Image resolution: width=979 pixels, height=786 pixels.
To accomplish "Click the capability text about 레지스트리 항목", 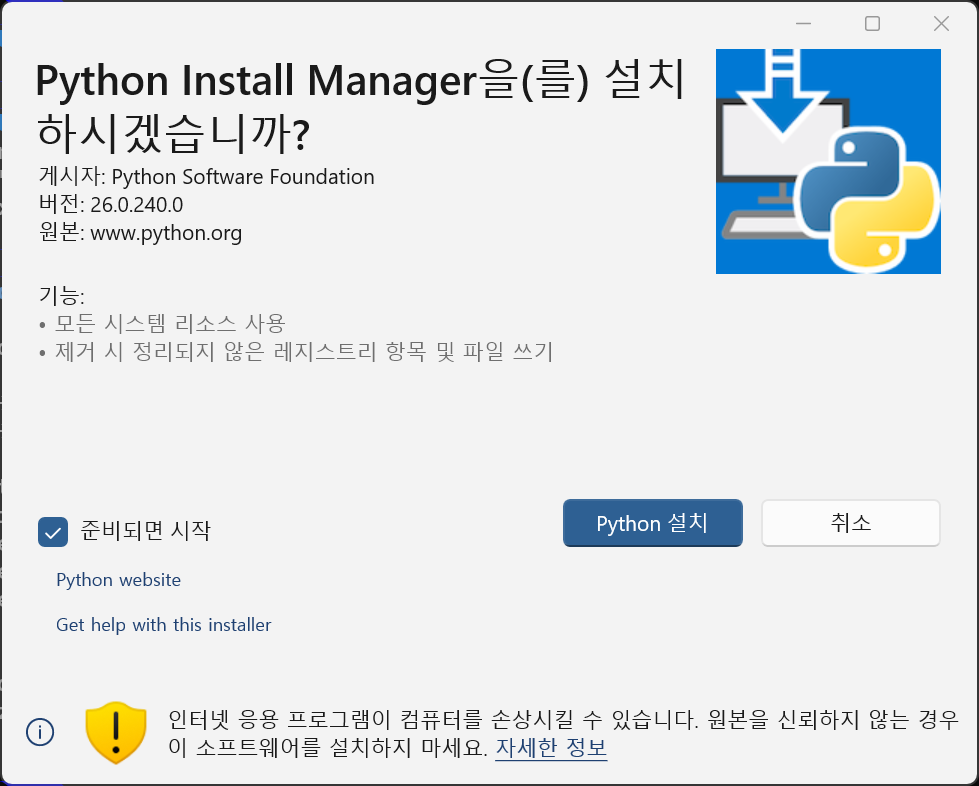I will click(304, 351).
